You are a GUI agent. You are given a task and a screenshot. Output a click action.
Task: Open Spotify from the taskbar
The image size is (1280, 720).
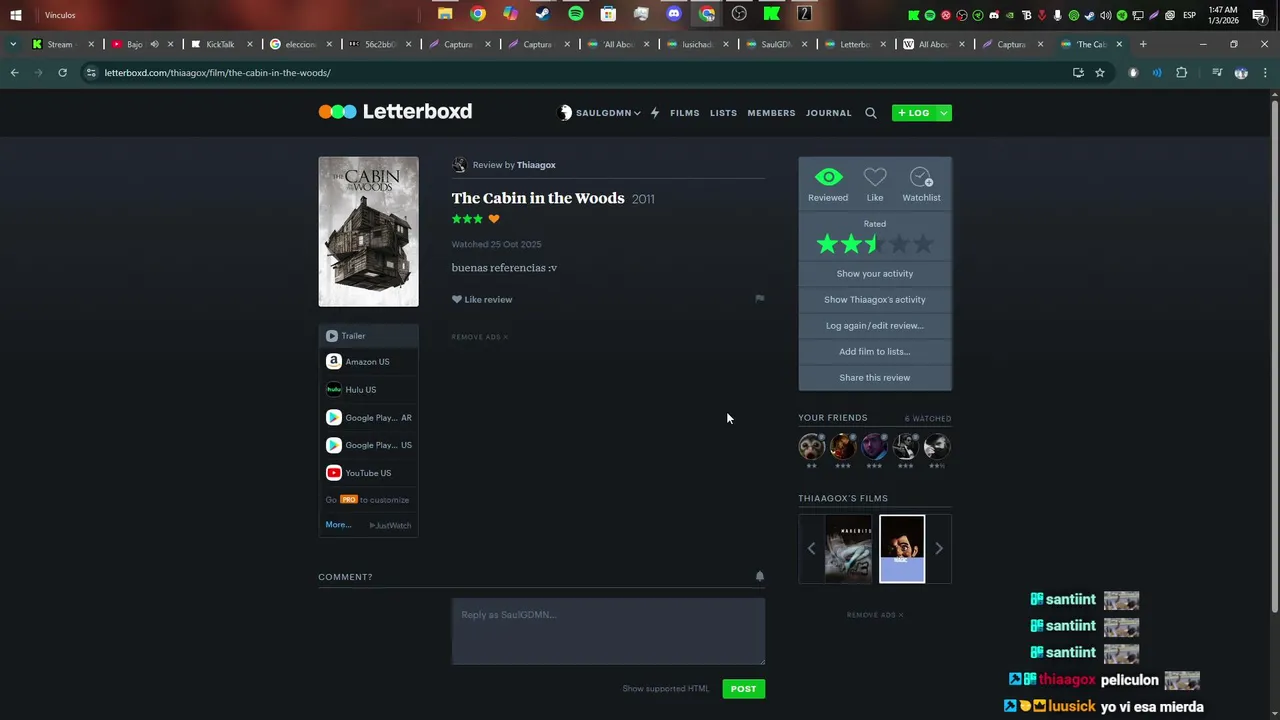[576, 14]
